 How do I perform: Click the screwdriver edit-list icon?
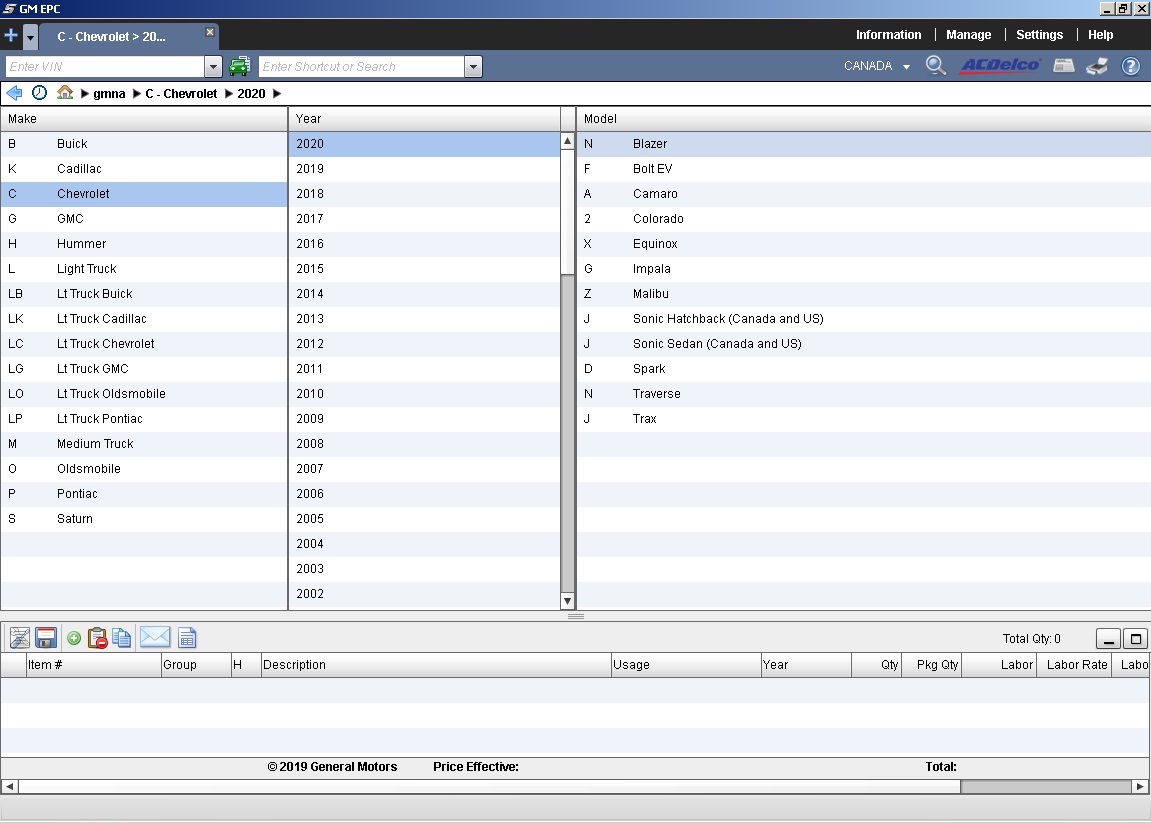click(20, 638)
